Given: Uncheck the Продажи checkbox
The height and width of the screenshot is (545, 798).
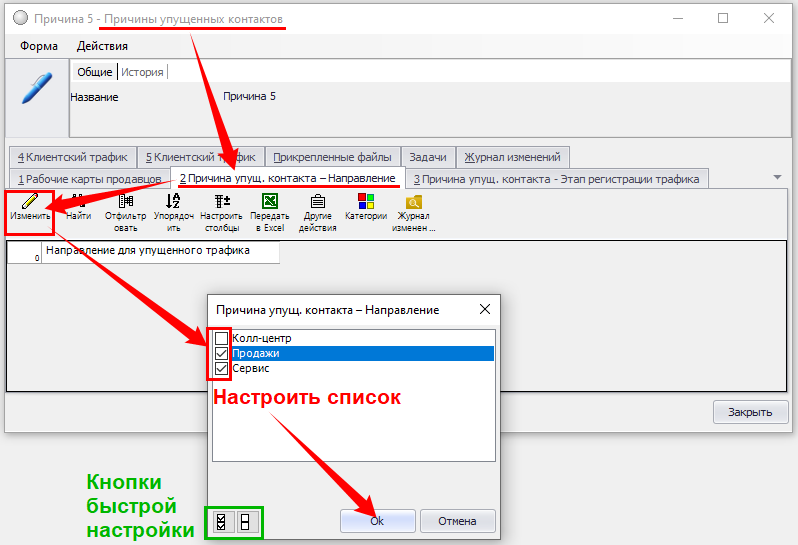Looking at the screenshot, I should [221, 354].
